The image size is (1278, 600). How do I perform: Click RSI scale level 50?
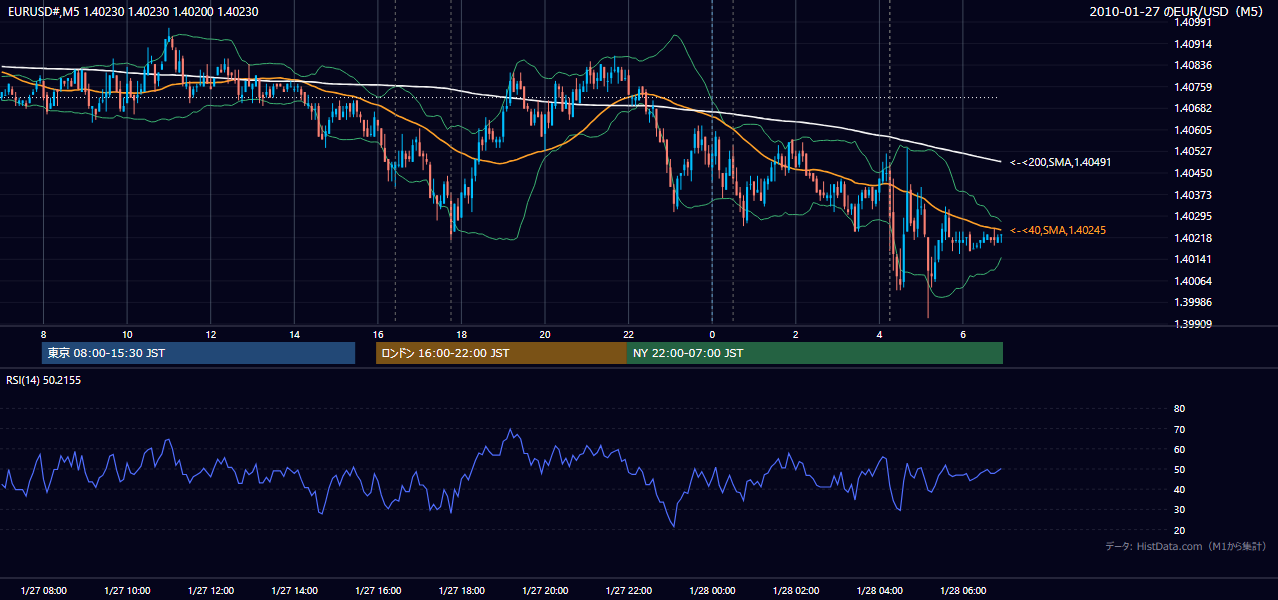point(1179,469)
